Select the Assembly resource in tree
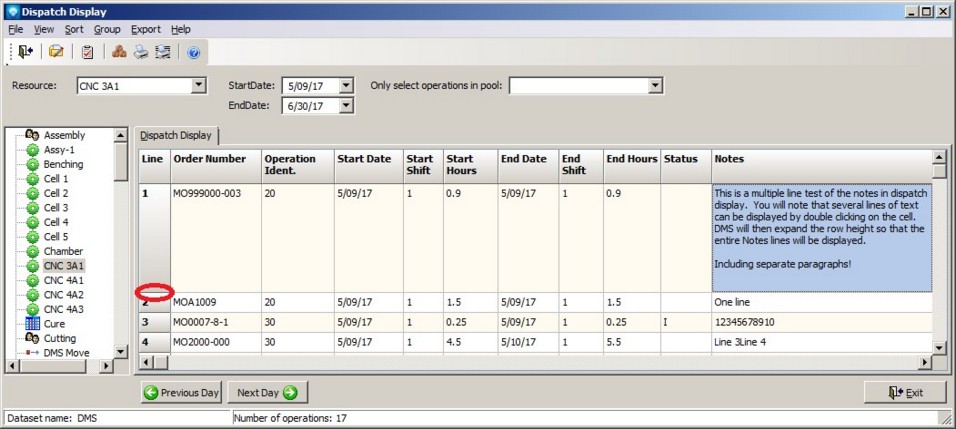 click(x=64, y=135)
